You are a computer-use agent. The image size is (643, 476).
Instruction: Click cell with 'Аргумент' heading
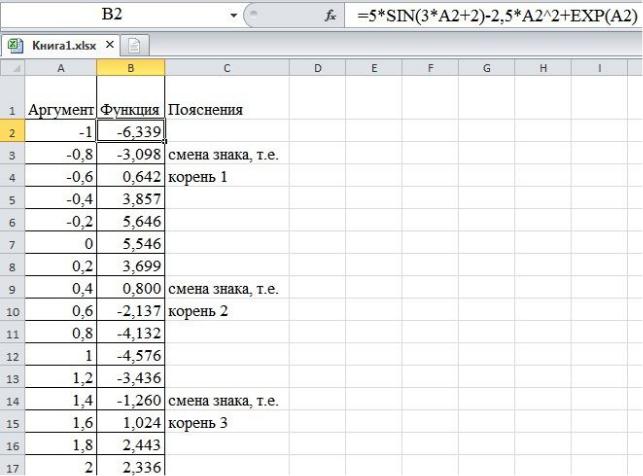(61, 98)
